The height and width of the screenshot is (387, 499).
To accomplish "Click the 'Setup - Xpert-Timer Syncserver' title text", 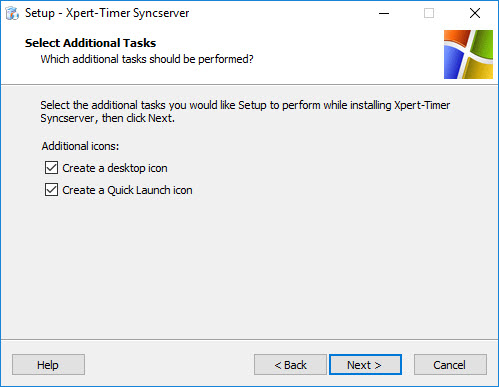I will [107, 13].
